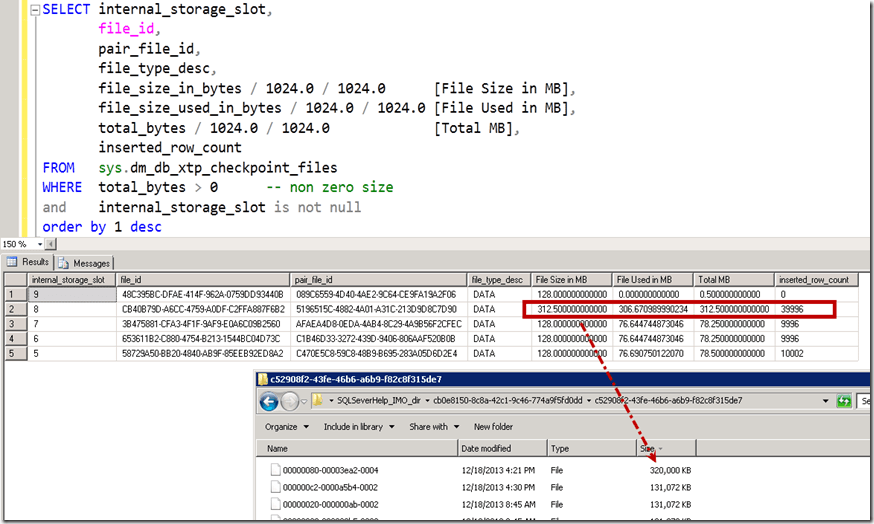Click the file icon for 000000c2-0000a5b4-0002
The width and height of the screenshot is (874, 524).
275,487
